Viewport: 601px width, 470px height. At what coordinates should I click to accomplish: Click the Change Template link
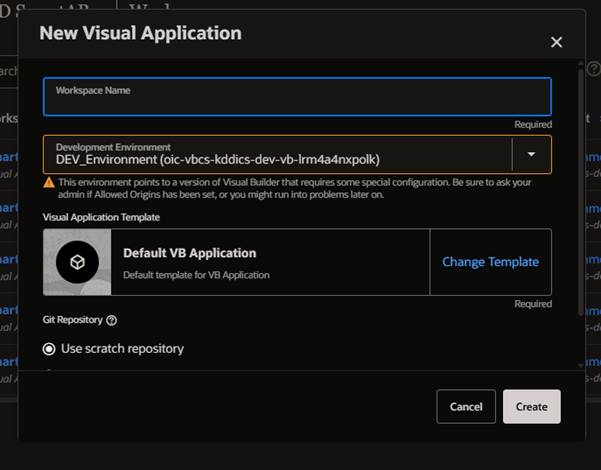[490, 262]
